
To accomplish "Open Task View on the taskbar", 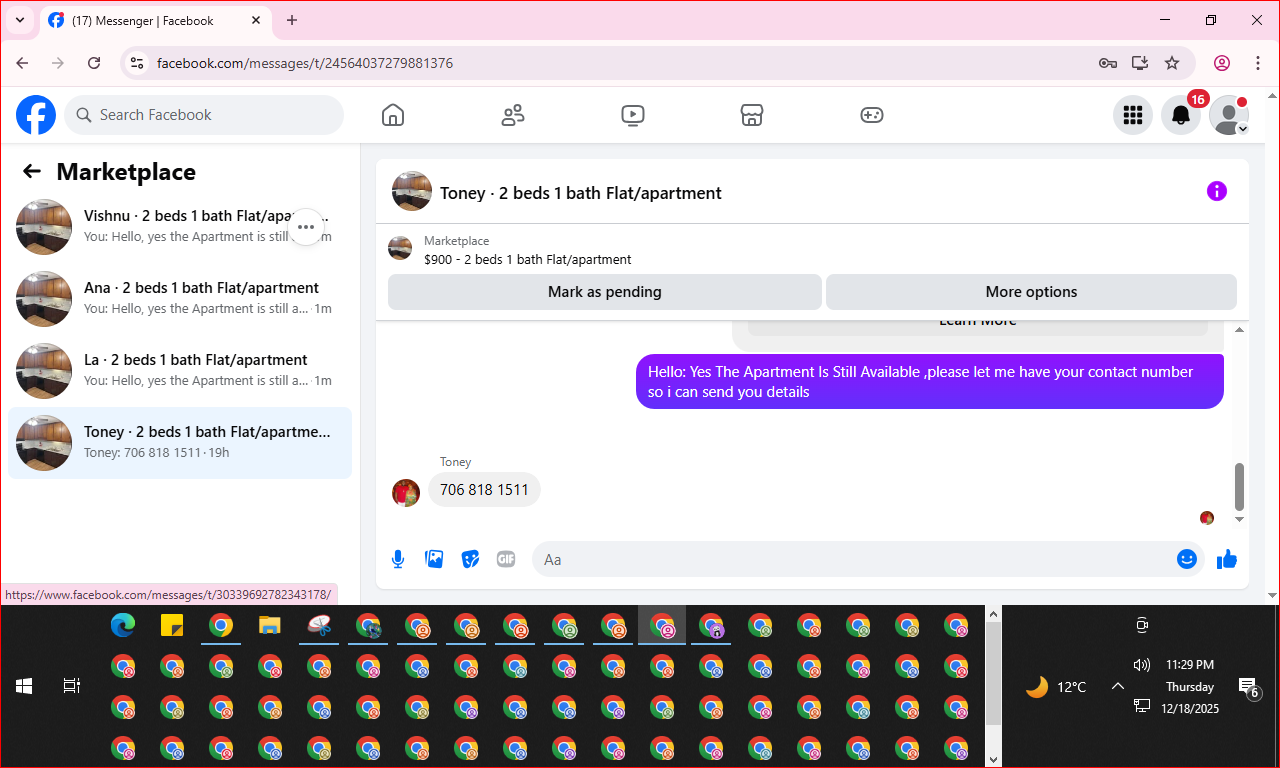I will 72,686.
